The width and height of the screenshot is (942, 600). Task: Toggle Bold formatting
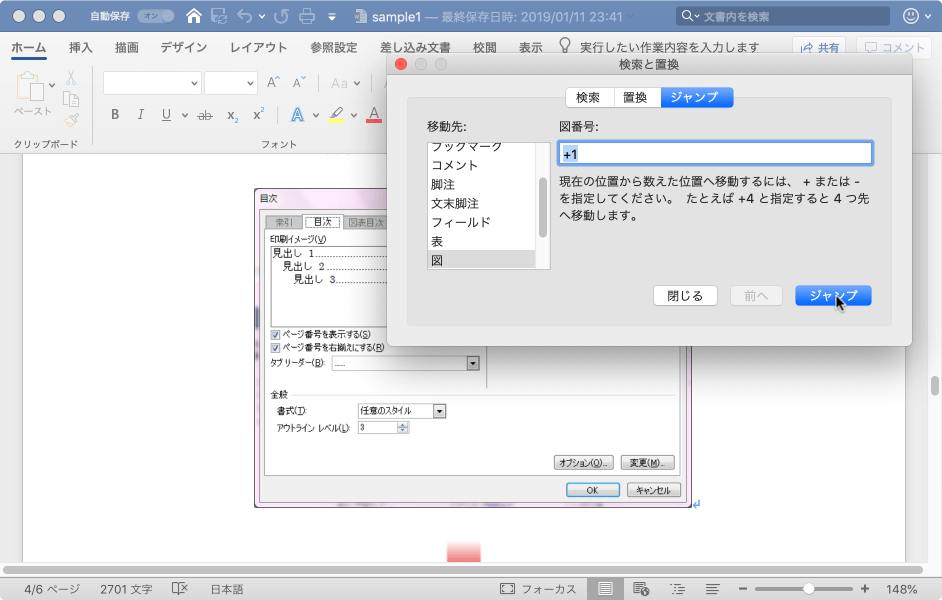[x=115, y=114]
